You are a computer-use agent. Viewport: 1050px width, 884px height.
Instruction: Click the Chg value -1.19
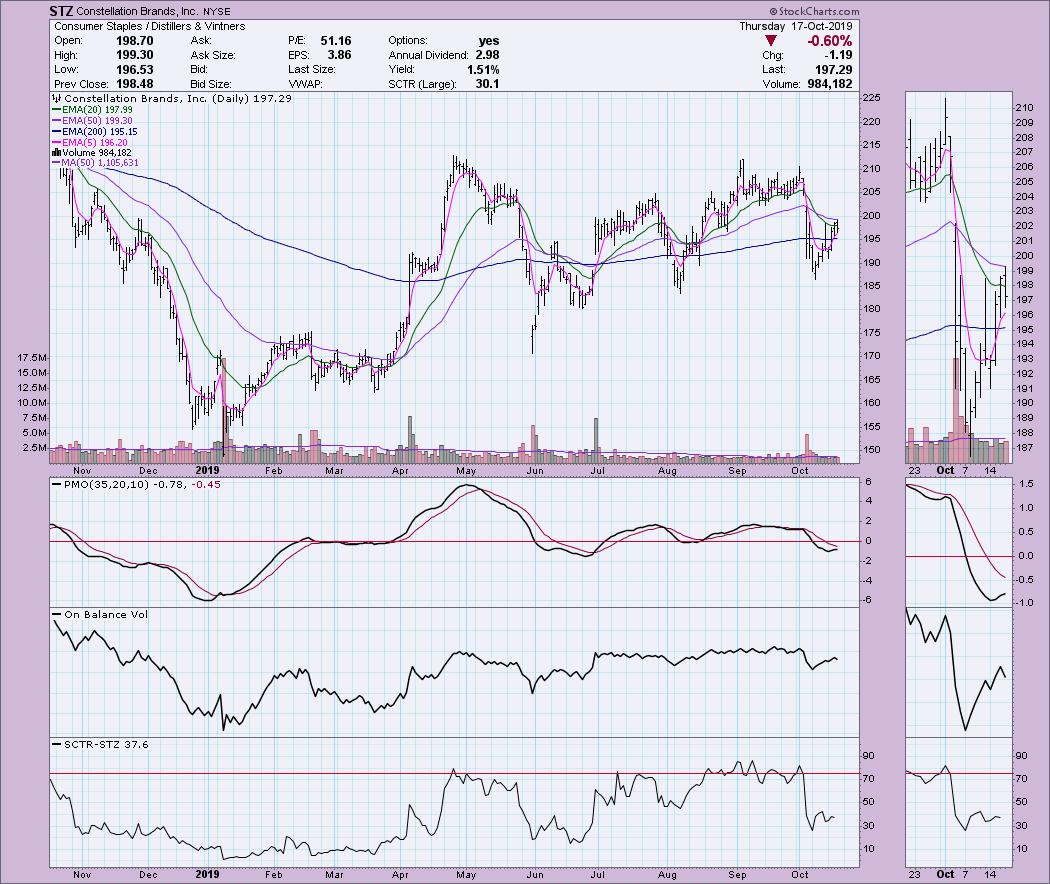(x=838, y=55)
